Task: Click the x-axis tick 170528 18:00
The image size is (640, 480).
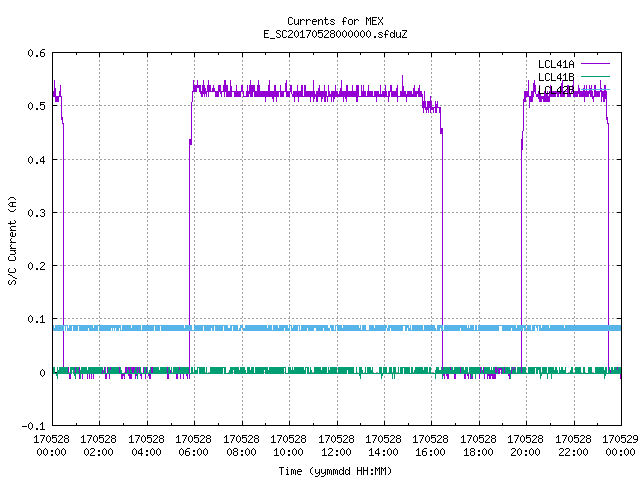Action: point(478,446)
